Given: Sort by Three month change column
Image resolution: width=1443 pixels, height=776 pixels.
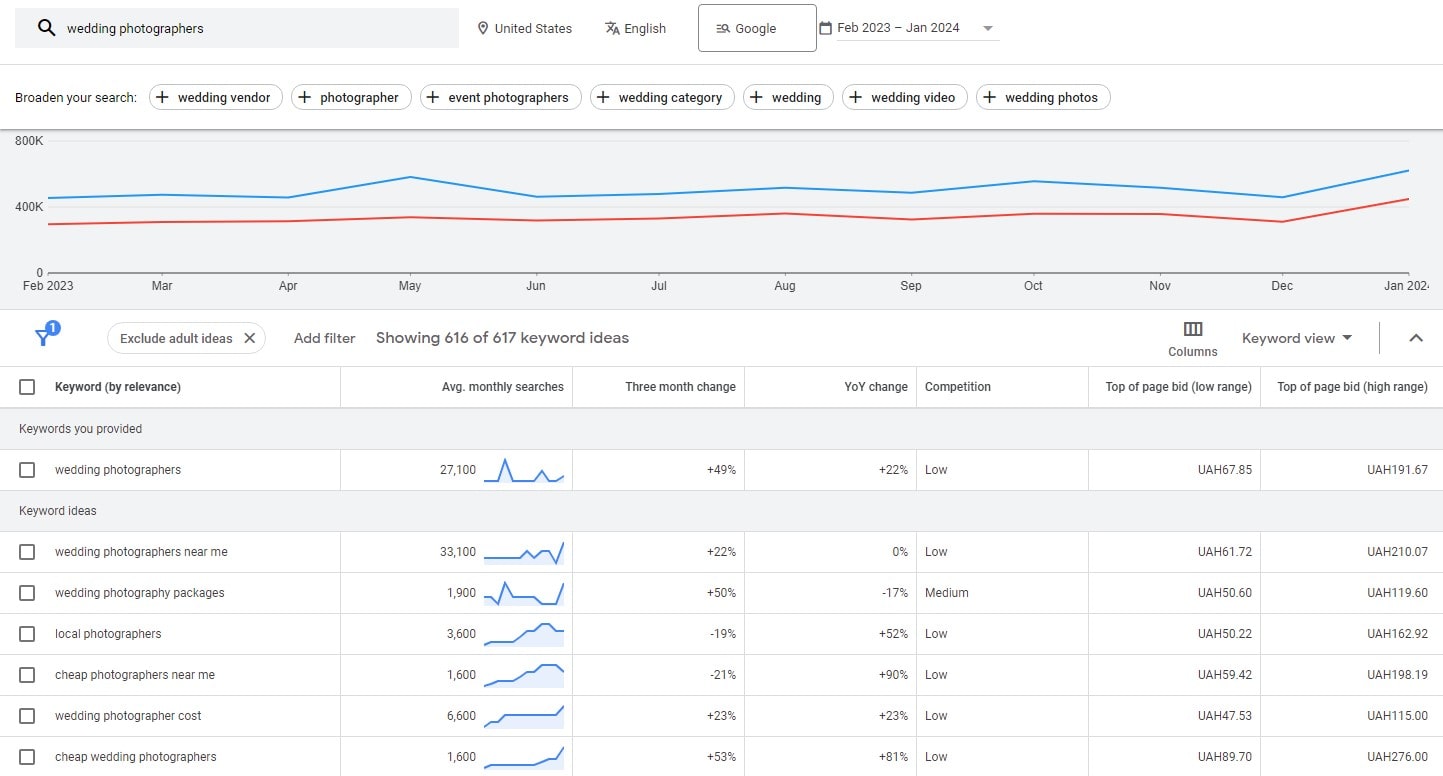Looking at the screenshot, I should (x=680, y=387).
